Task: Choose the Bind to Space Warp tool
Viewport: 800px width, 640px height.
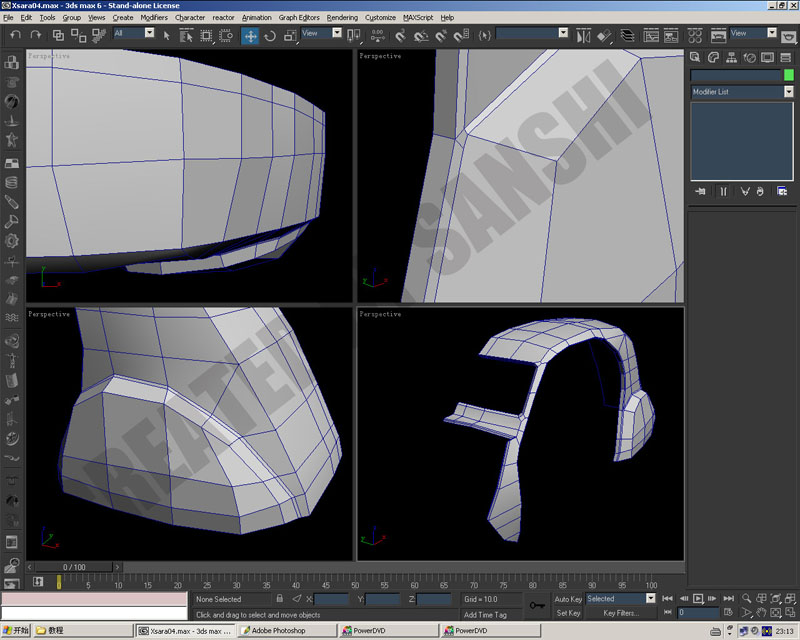Action: pyautogui.click(x=98, y=35)
